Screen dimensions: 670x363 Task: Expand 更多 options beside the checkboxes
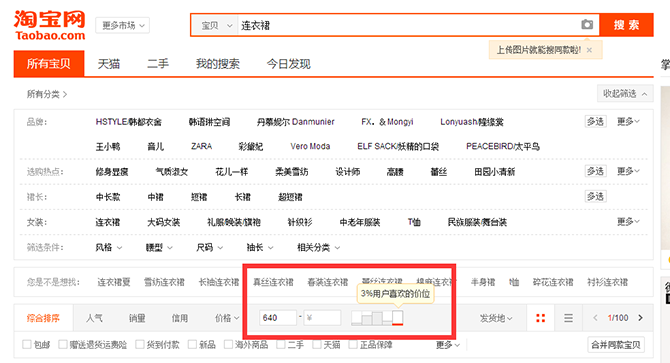pos(448,345)
